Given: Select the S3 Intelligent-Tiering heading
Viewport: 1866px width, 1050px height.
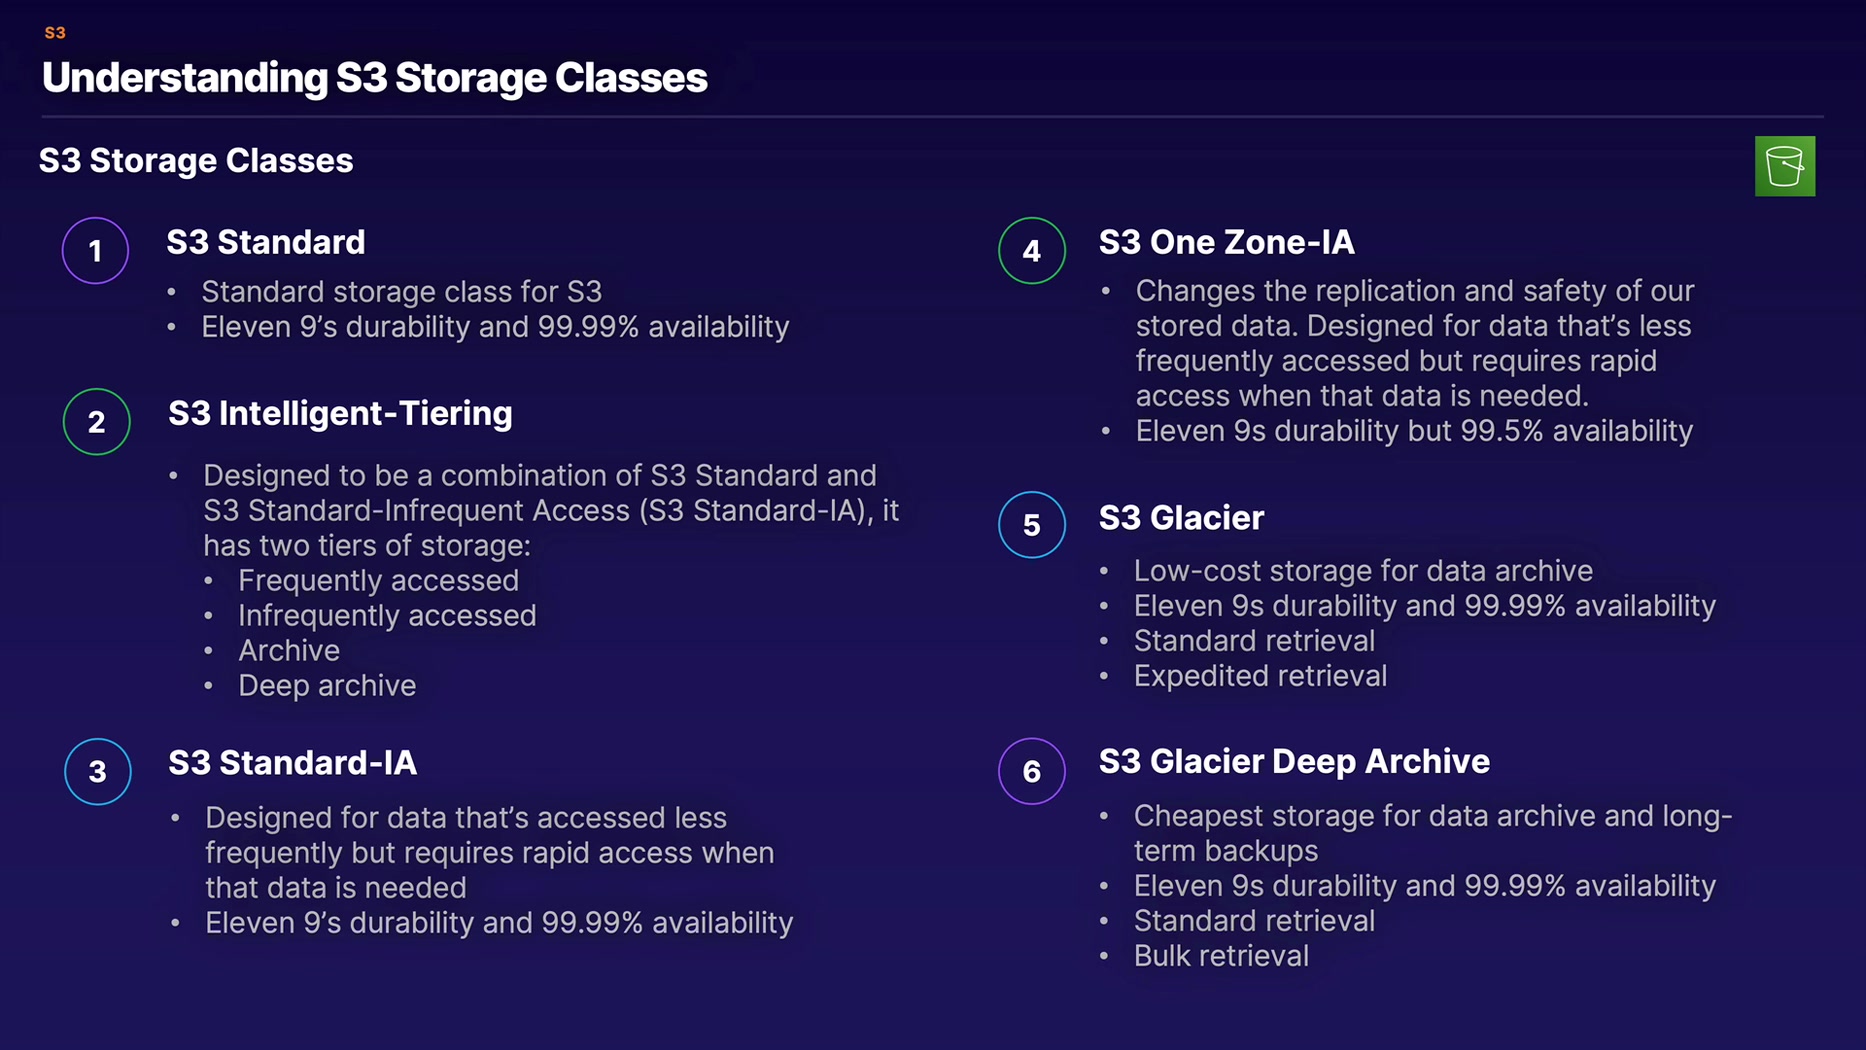Looking at the screenshot, I should (340, 413).
